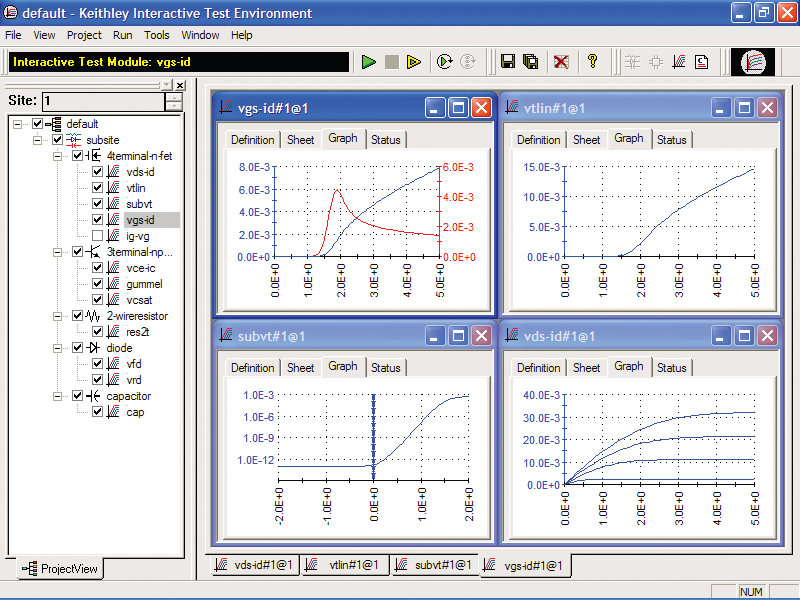Click the 3terminal-npn transistor icon
The height and width of the screenshot is (600, 800).
(x=93, y=252)
